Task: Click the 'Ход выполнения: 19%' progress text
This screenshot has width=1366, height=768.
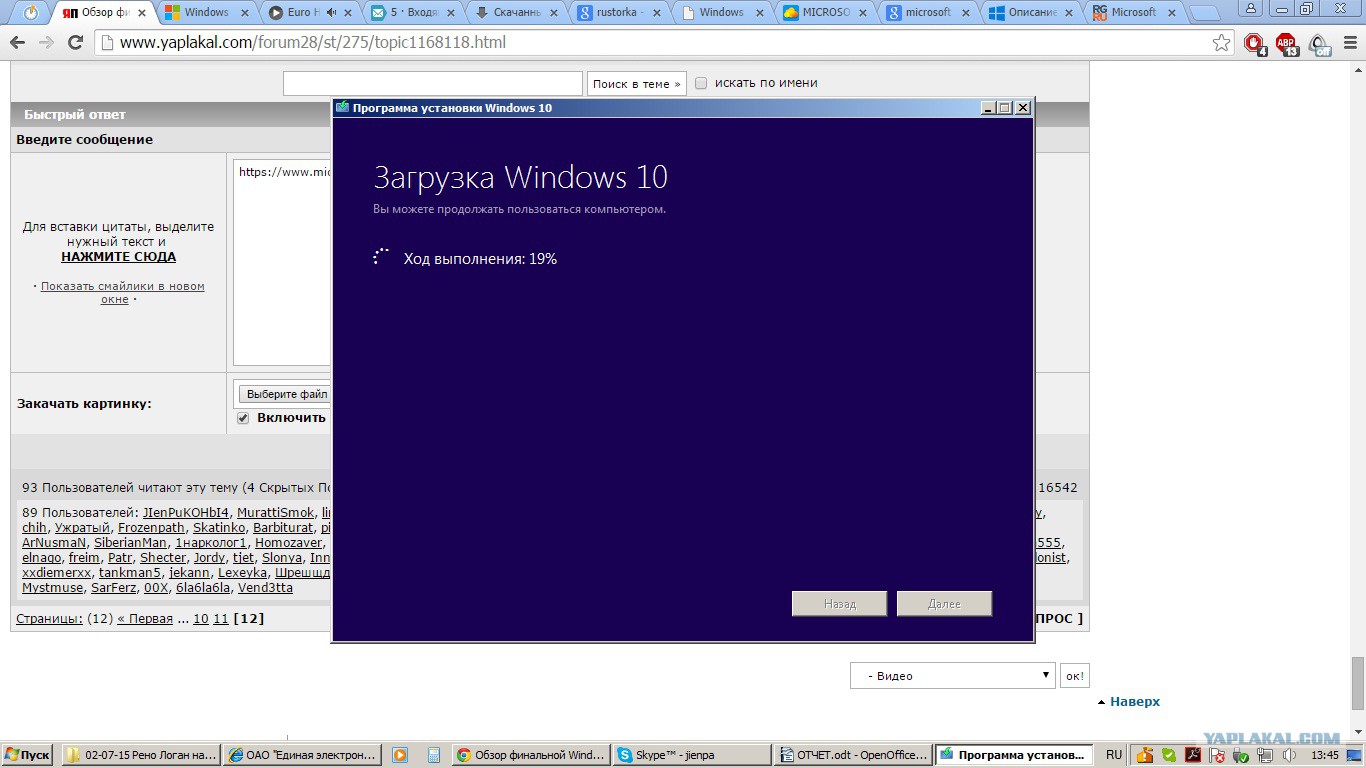Action: point(480,259)
